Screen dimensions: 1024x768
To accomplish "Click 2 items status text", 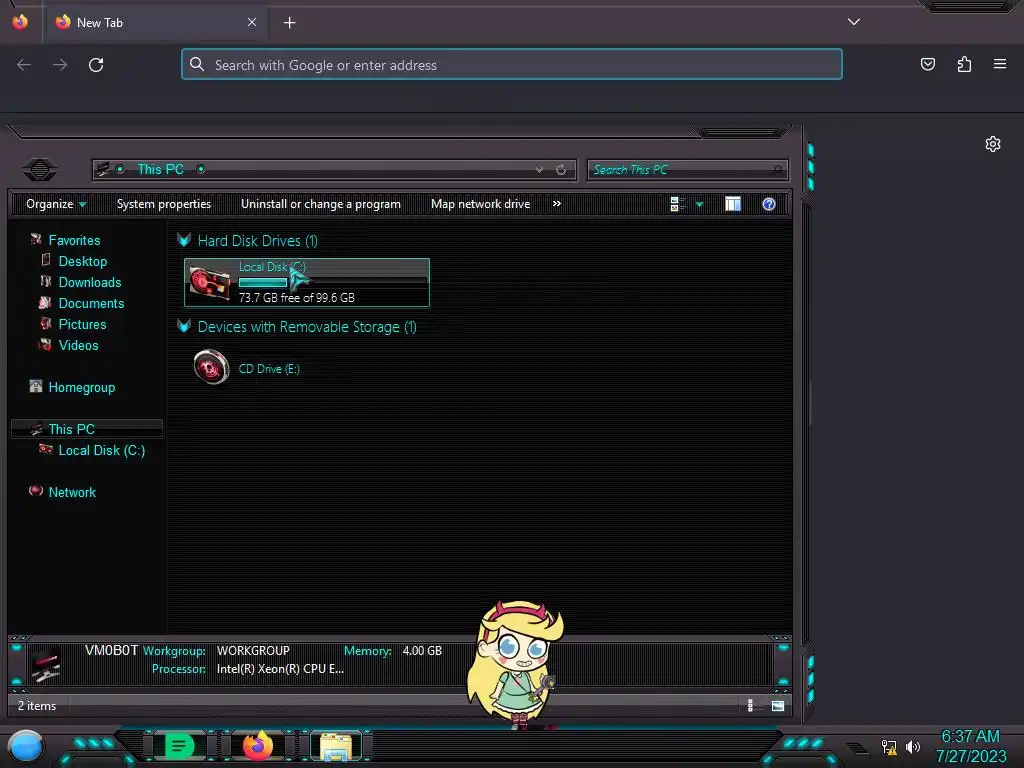I will pos(37,706).
